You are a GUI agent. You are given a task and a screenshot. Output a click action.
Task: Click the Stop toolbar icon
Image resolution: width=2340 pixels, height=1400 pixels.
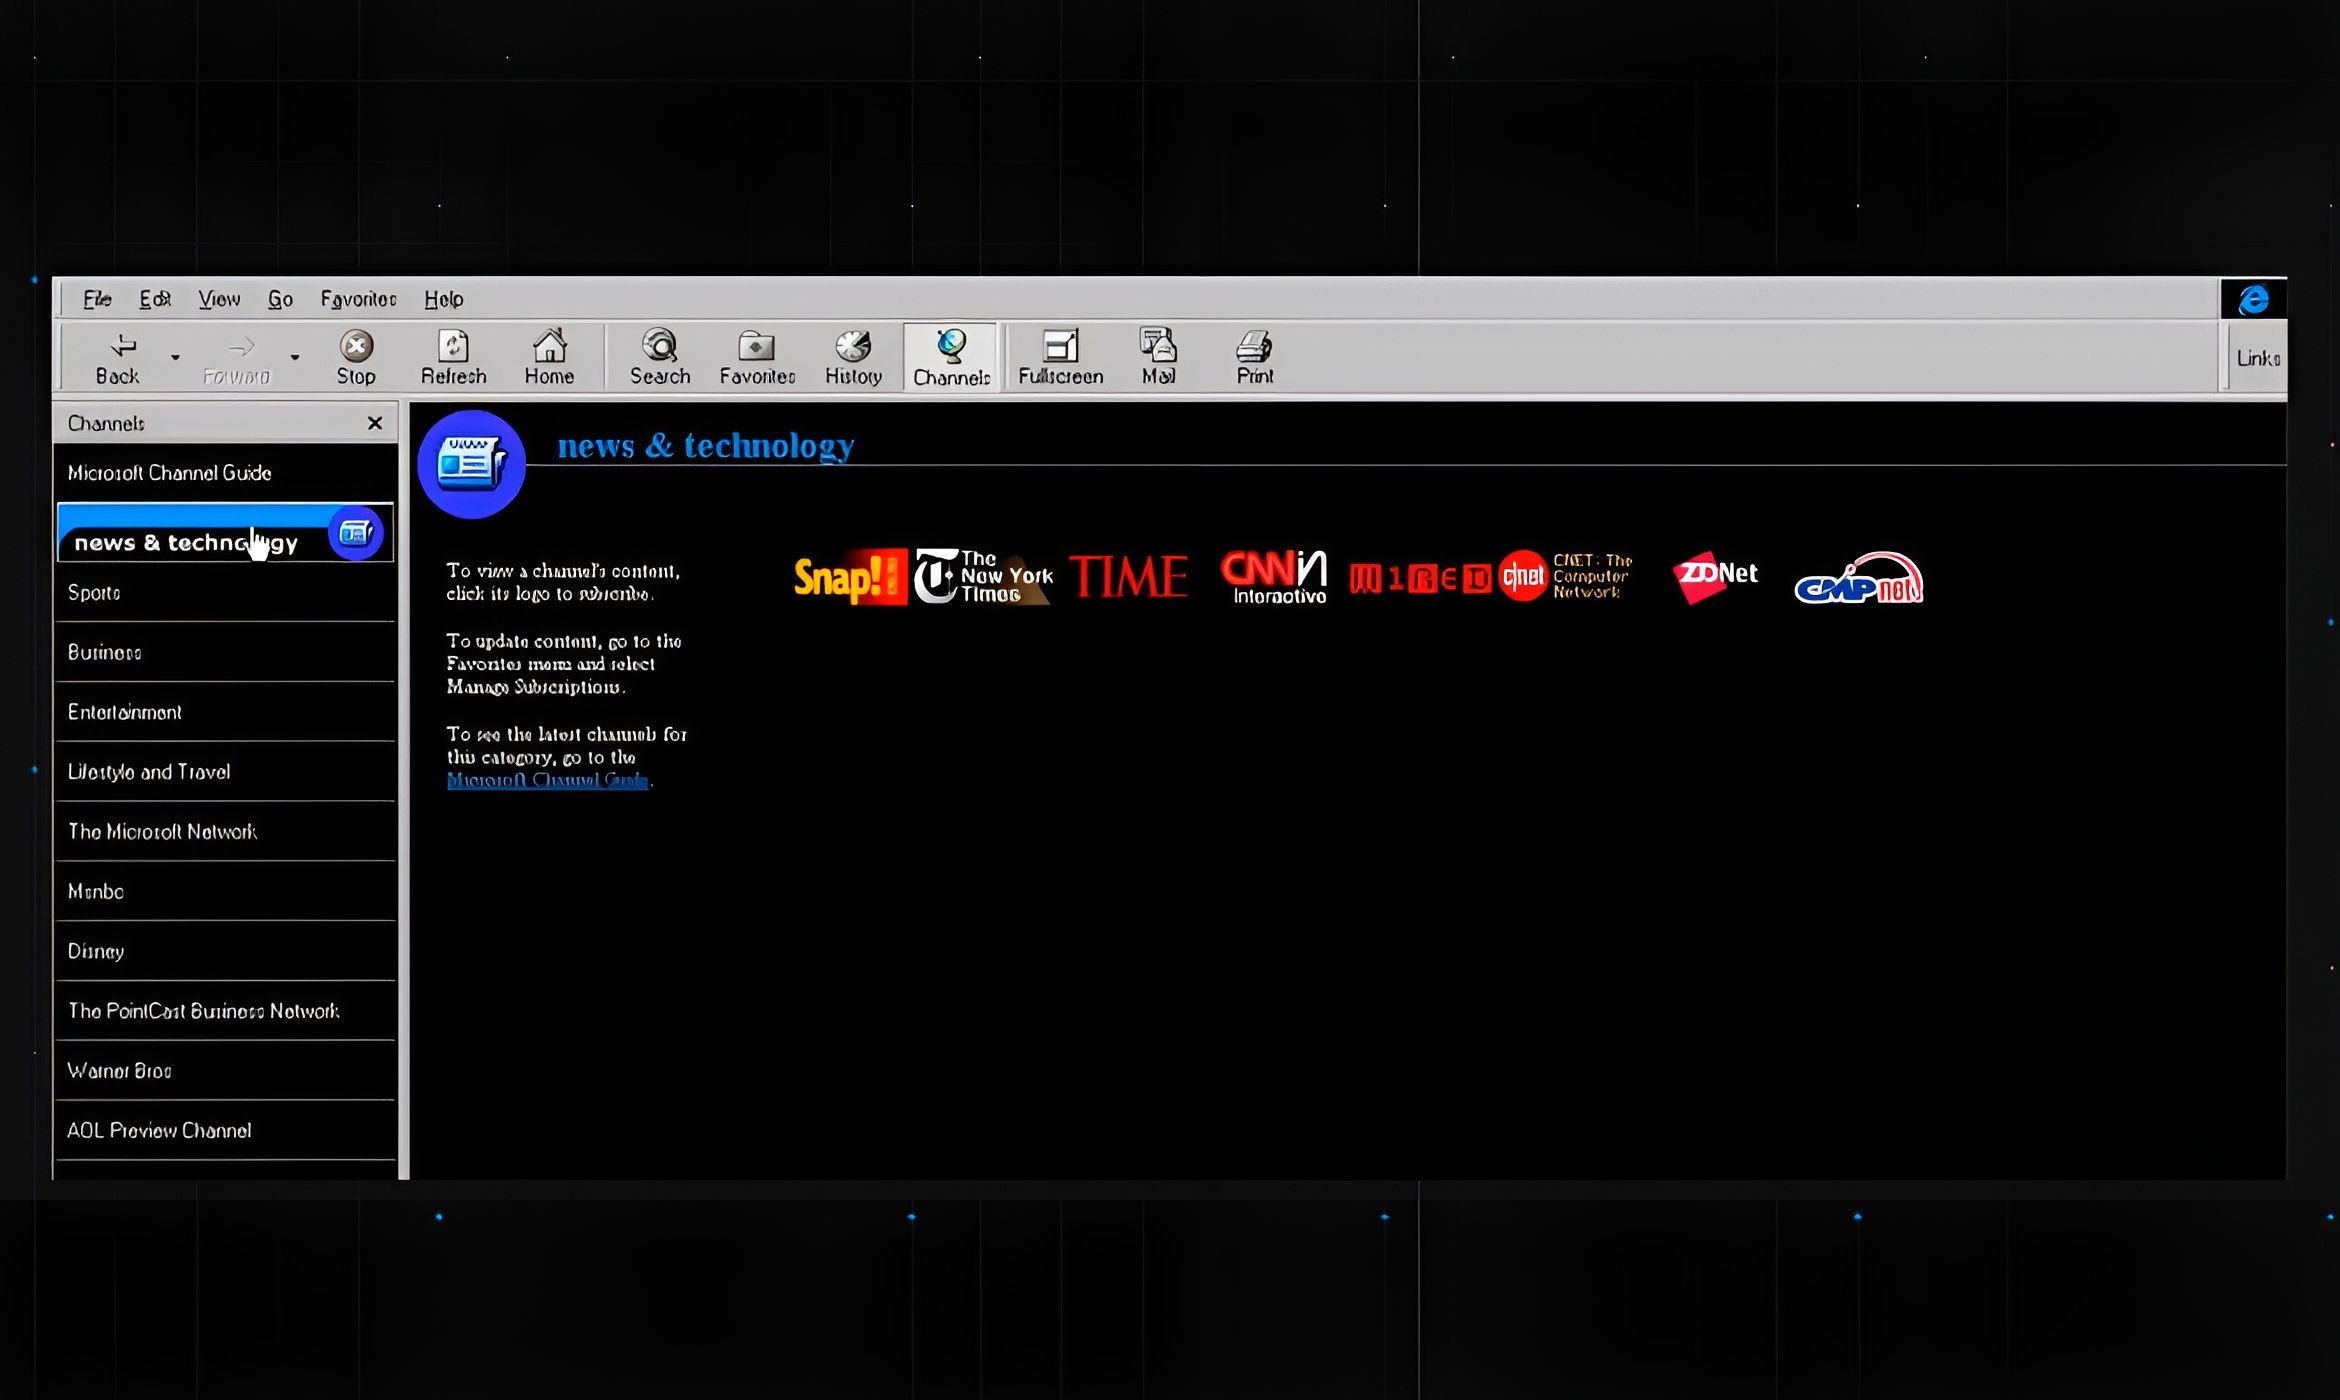coord(356,346)
